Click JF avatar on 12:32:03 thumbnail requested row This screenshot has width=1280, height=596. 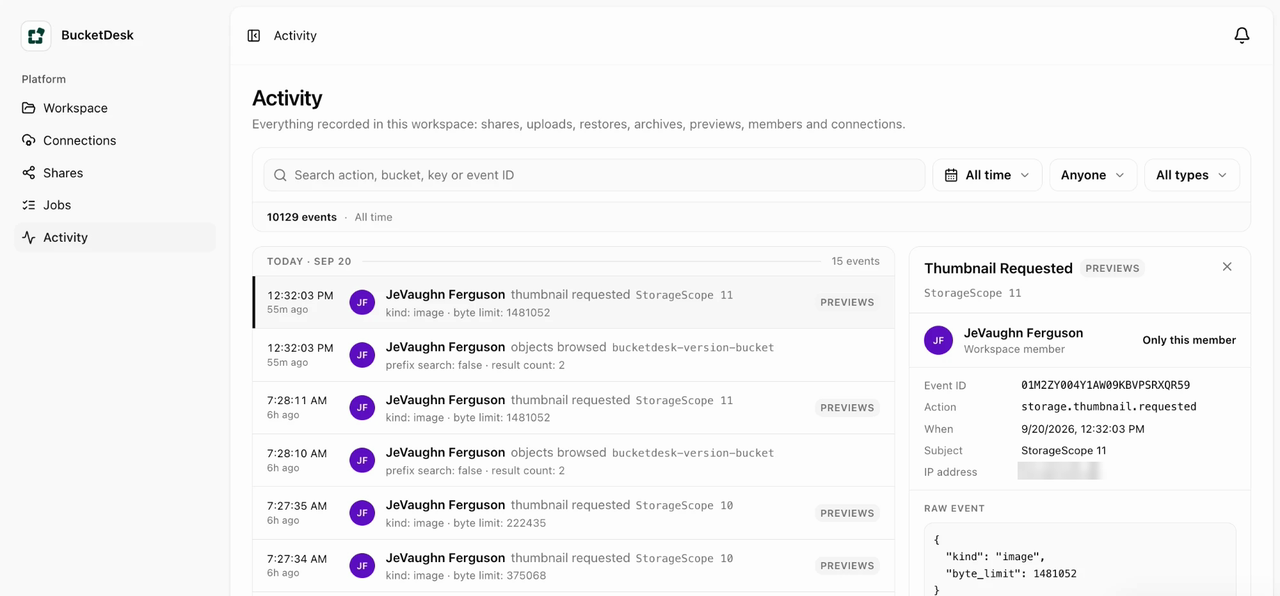(362, 302)
